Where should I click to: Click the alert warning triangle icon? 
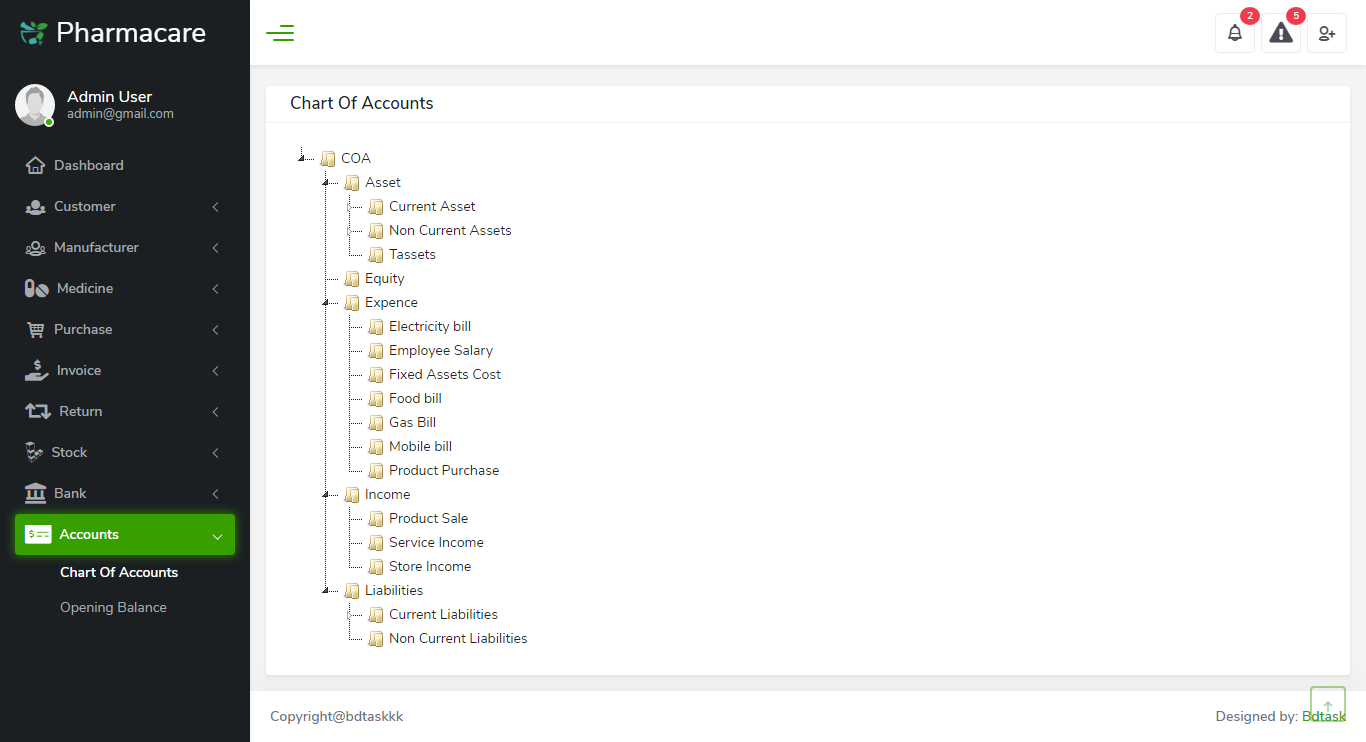1280,33
